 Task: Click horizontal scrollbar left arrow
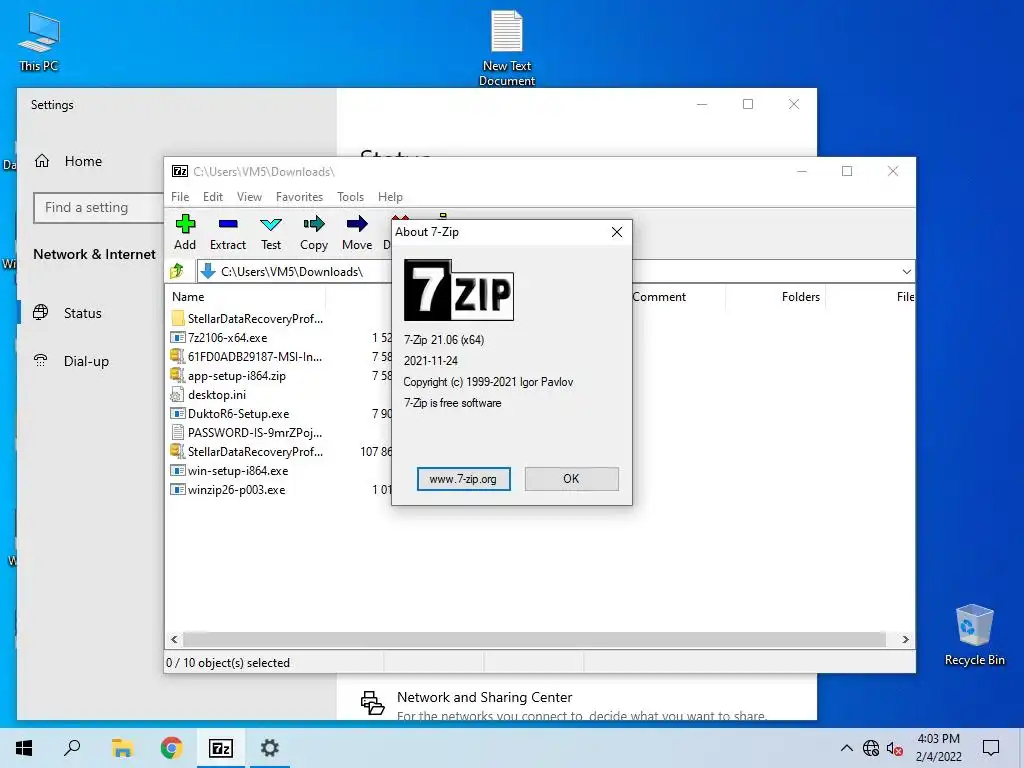pos(174,639)
